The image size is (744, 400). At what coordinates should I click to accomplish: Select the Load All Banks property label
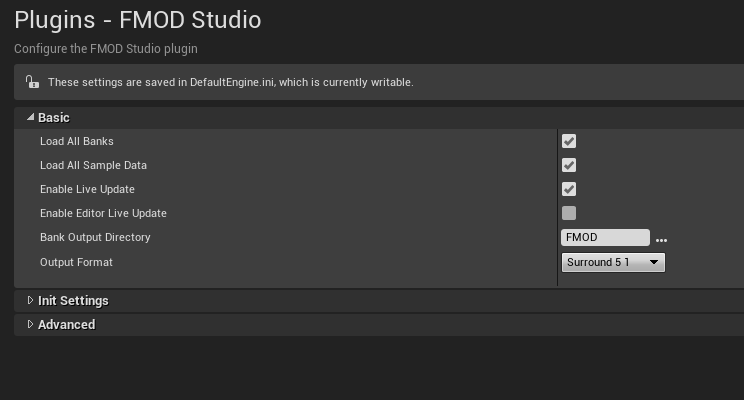pos(77,141)
